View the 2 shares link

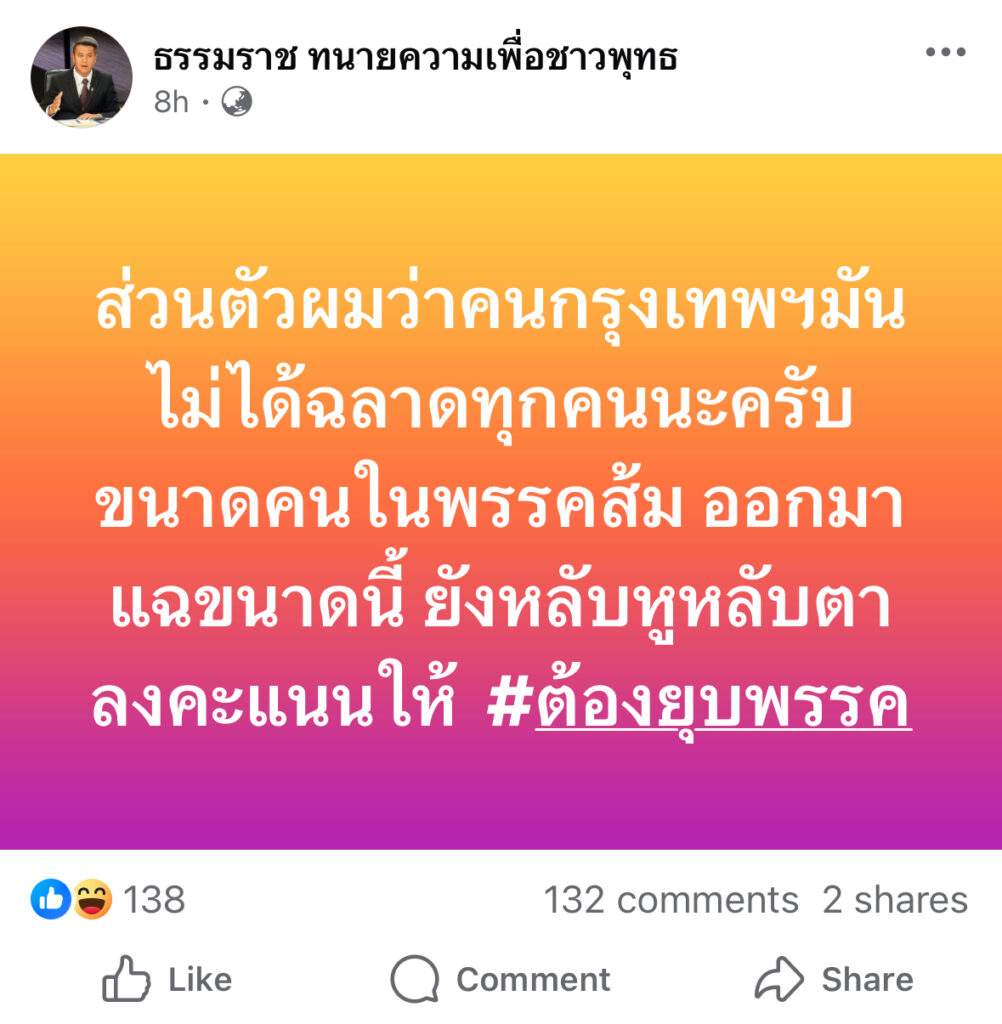pyautogui.click(x=895, y=900)
